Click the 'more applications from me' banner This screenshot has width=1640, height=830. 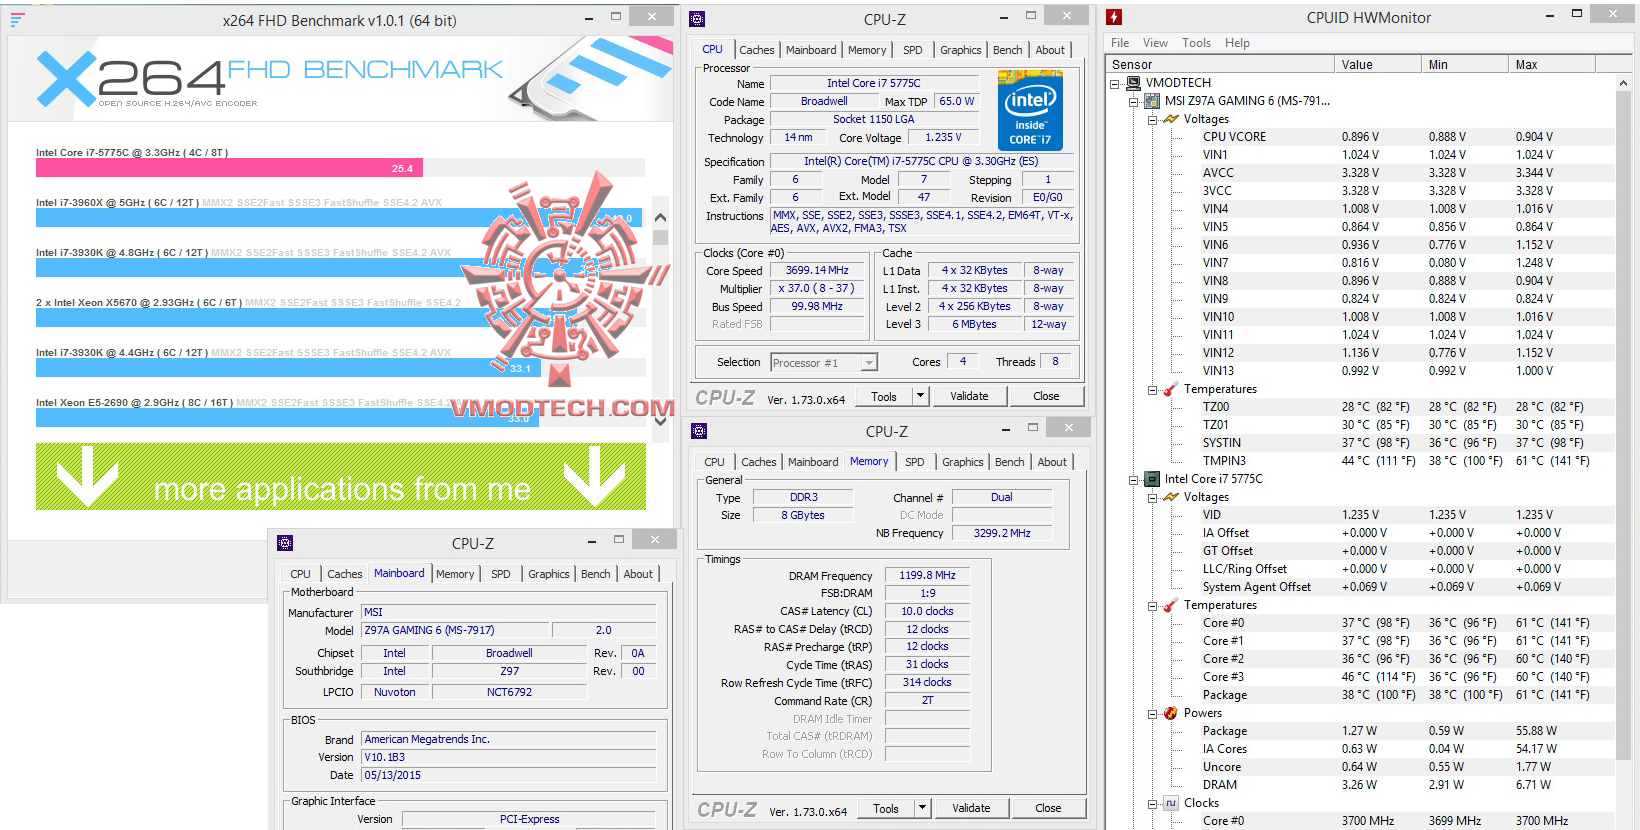tap(341, 476)
